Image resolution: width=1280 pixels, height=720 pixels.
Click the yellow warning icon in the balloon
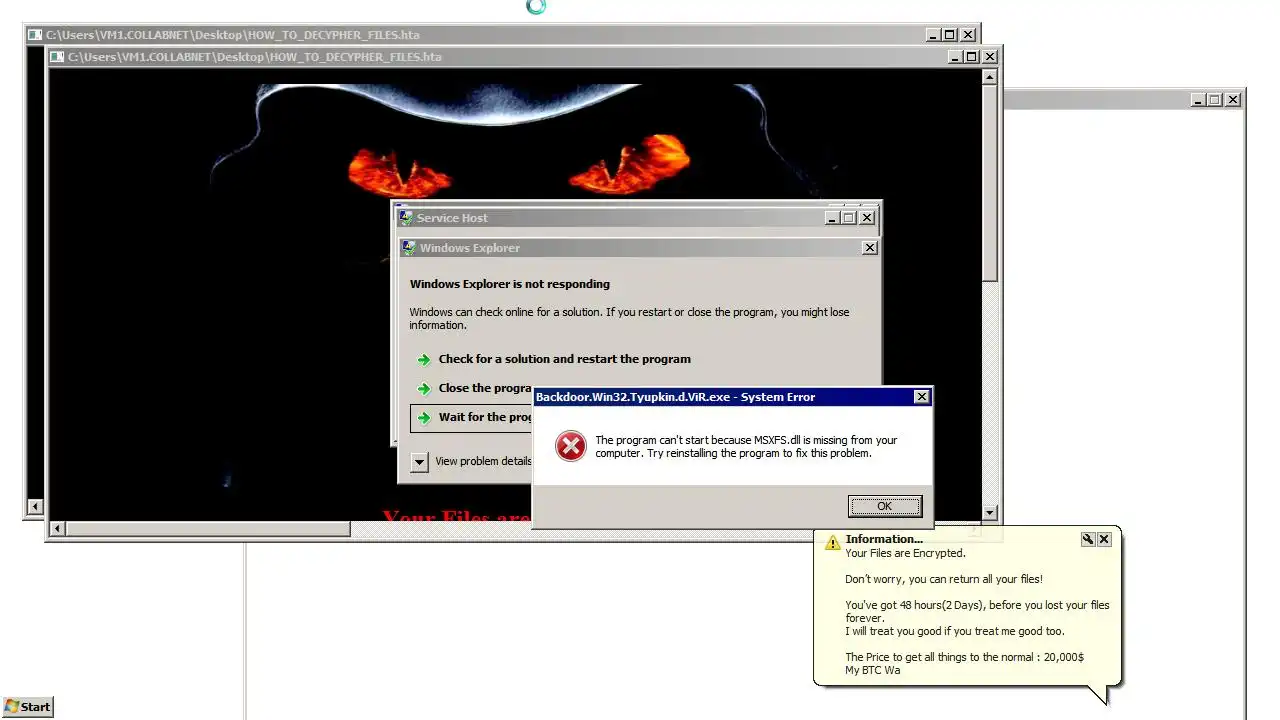click(x=832, y=542)
